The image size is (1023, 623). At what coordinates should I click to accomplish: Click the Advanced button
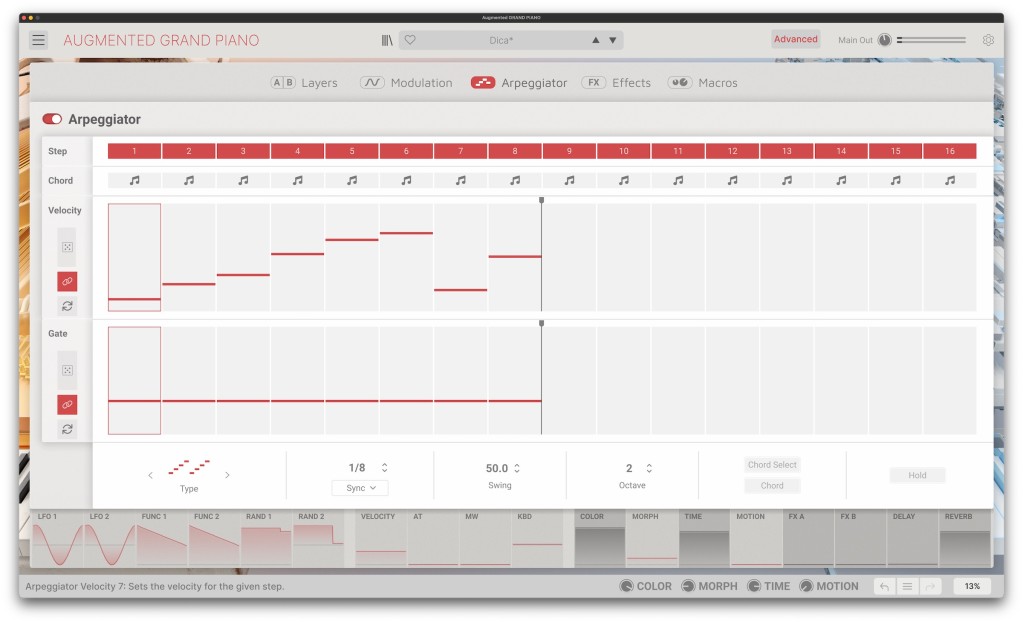pos(795,39)
